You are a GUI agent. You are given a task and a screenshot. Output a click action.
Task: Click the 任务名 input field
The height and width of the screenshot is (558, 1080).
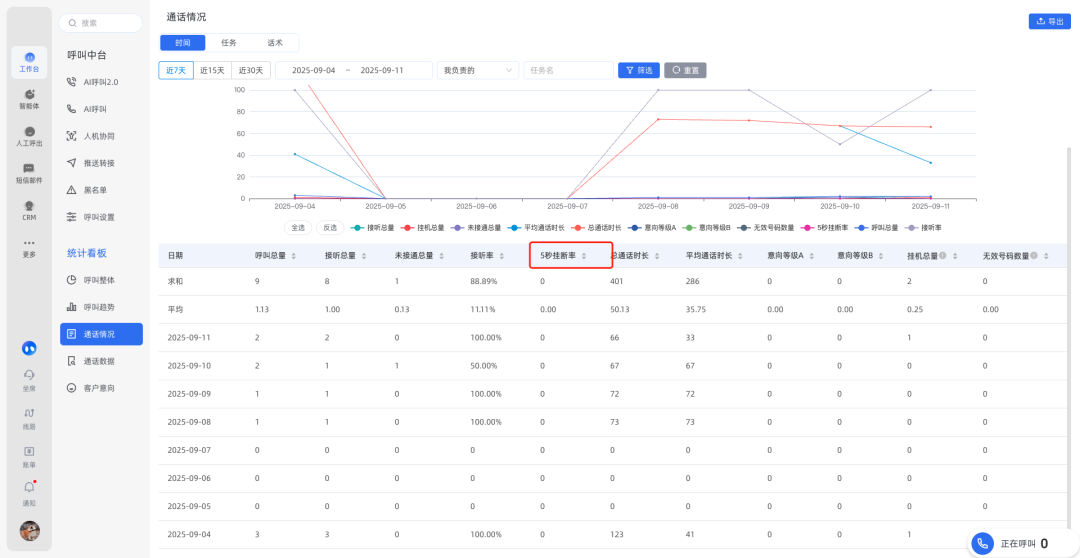(x=568, y=70)
